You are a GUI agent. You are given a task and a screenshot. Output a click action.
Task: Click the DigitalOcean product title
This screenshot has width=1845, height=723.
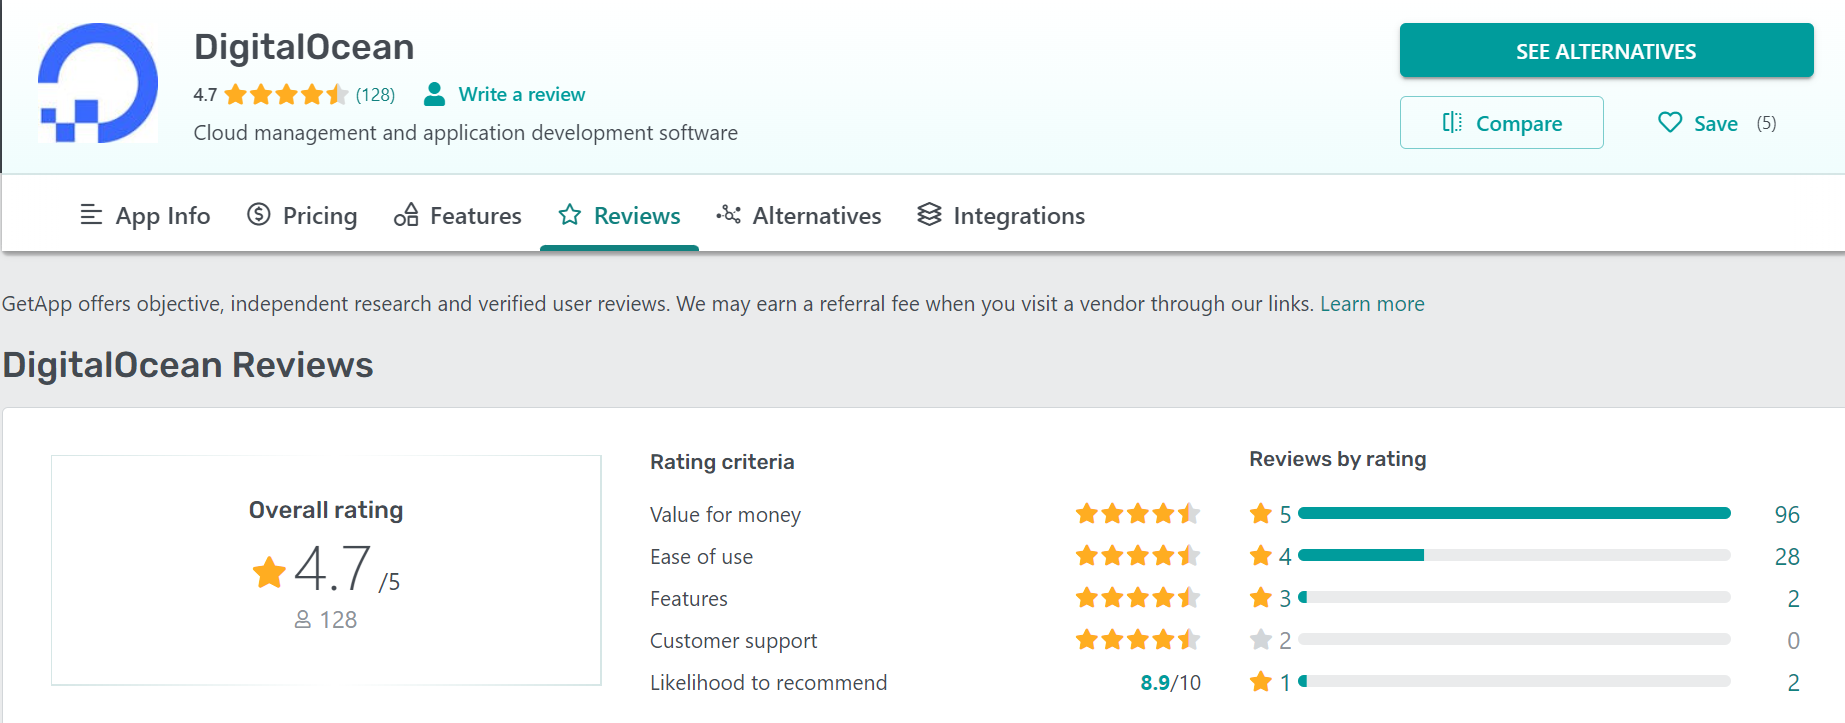point(304,47)
